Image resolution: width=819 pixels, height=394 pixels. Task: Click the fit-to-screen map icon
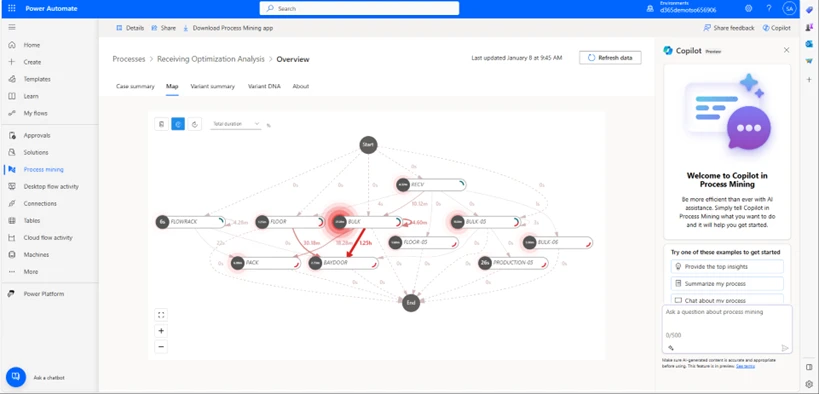point(161,315)
